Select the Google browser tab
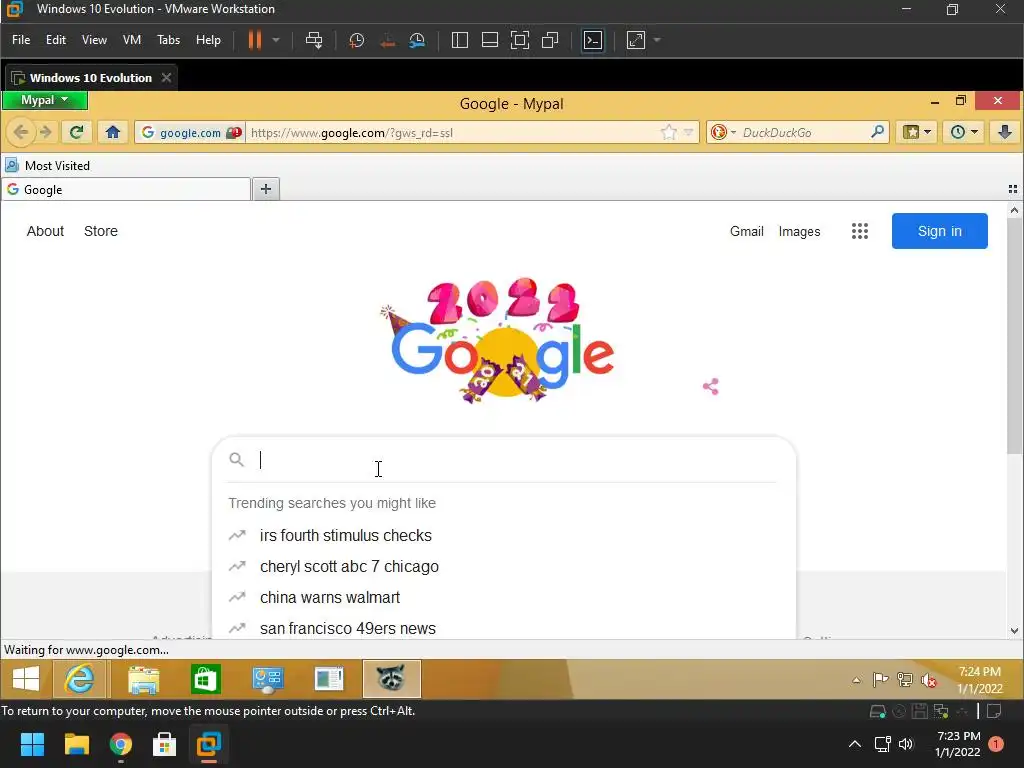The width and height of the screenshot is (1024, 768). click(127, 189)
